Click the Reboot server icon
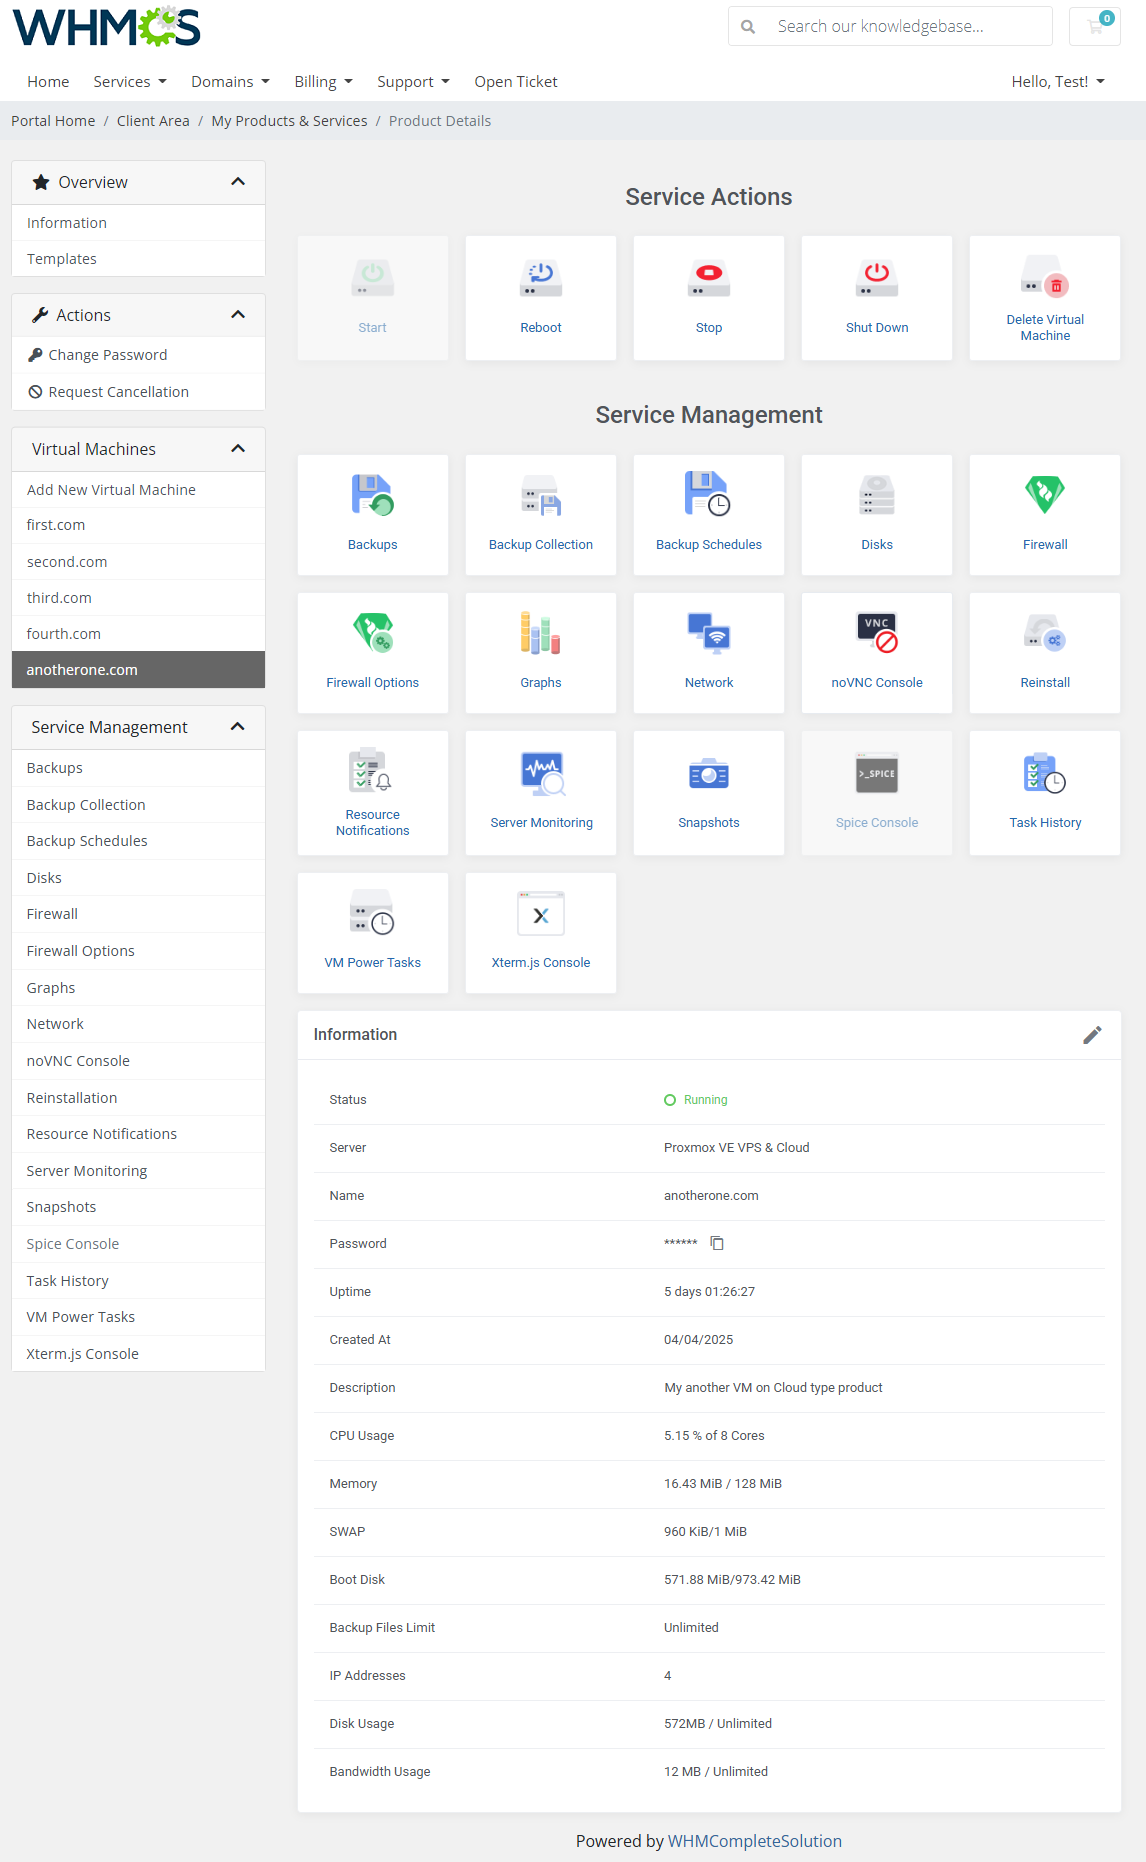This screenshot has width=1146, height=1862. (x=540, y=279)
